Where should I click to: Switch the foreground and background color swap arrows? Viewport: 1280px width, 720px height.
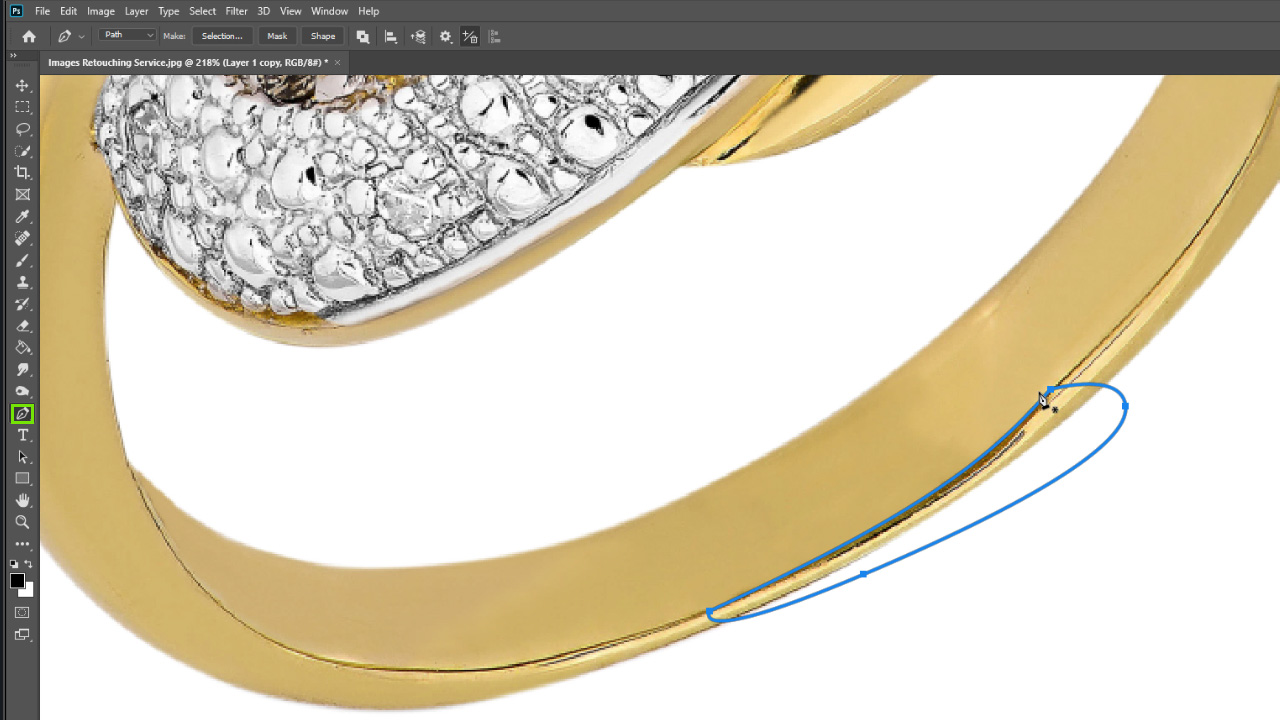30,563
